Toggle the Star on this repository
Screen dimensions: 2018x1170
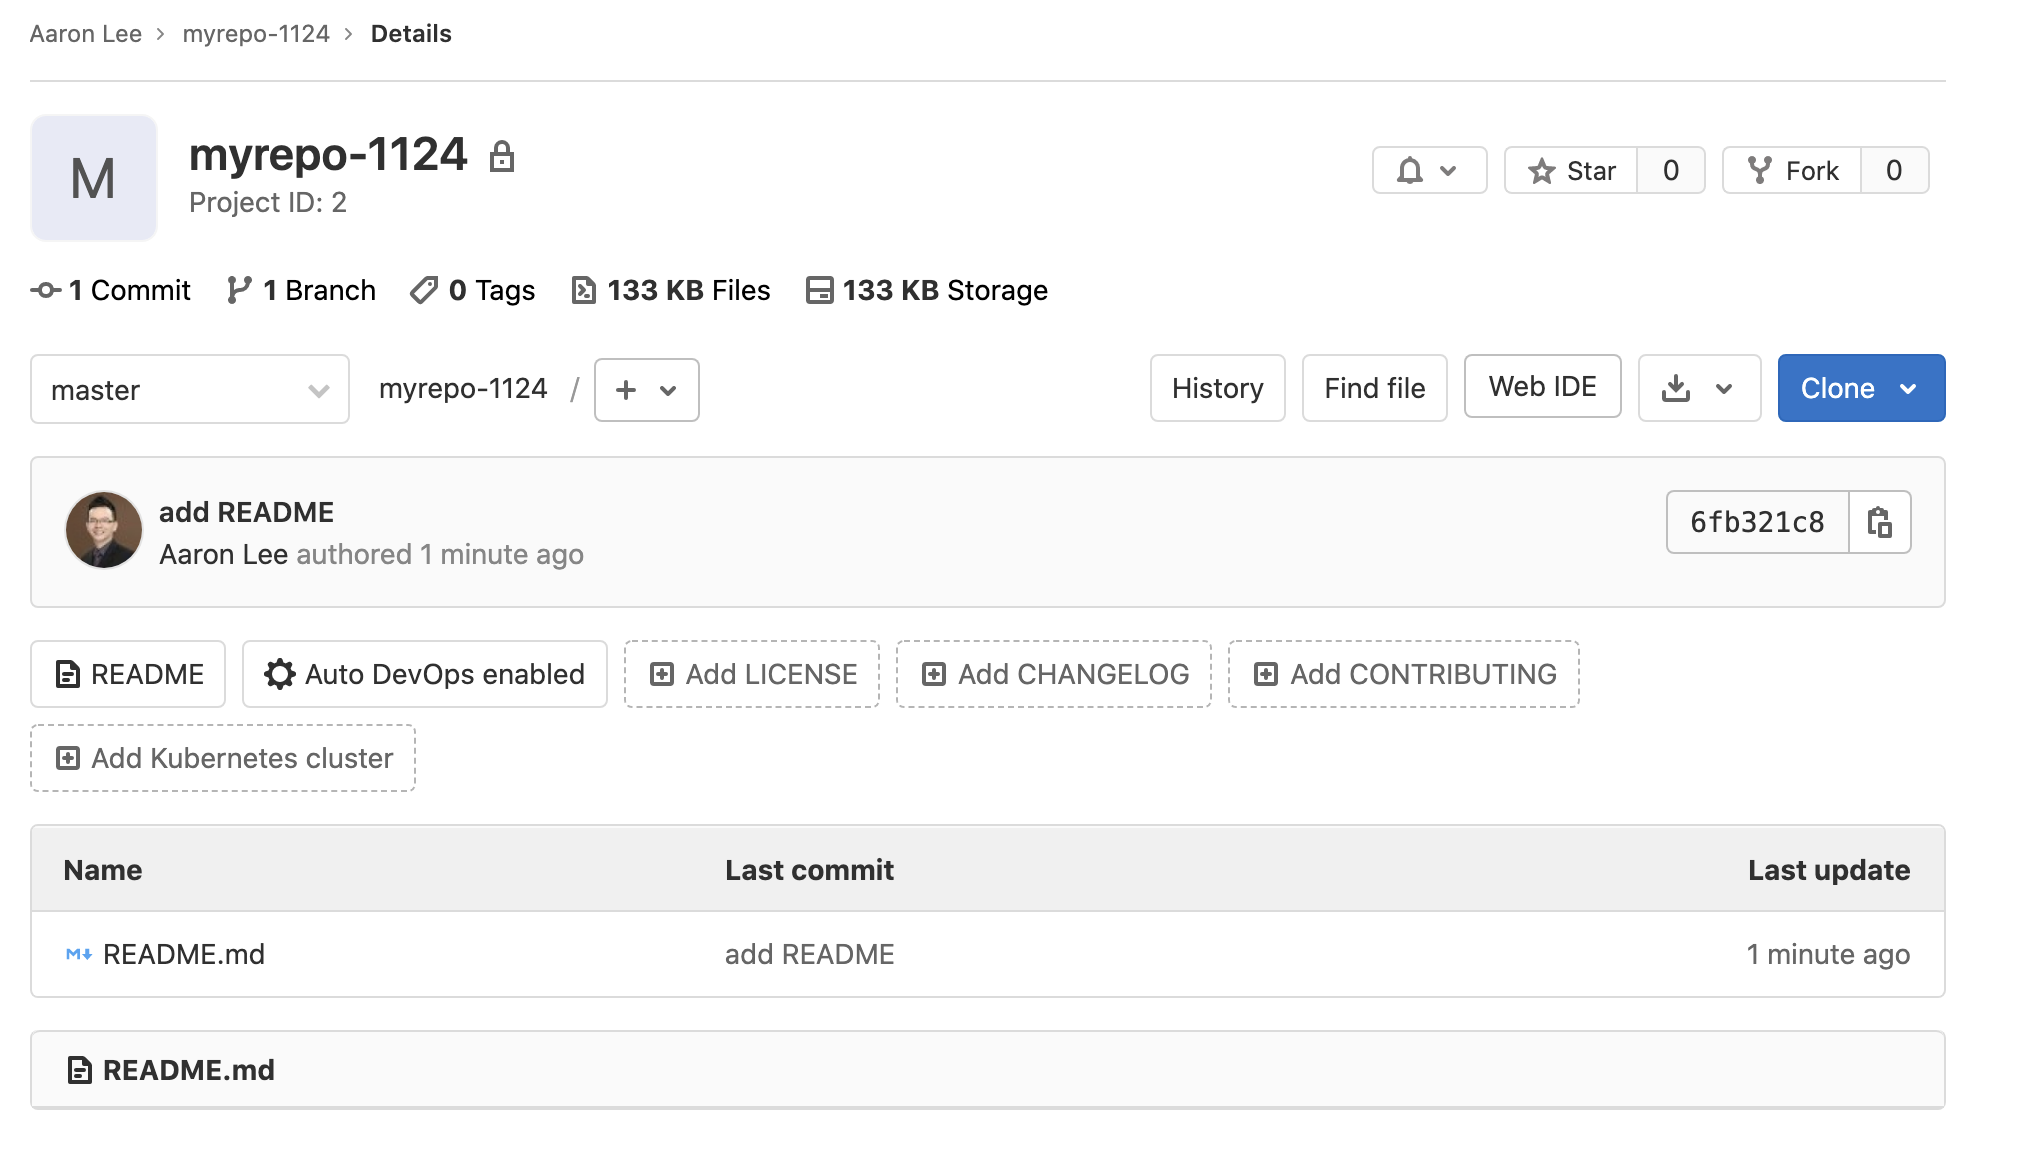[x=1571, y=170]
